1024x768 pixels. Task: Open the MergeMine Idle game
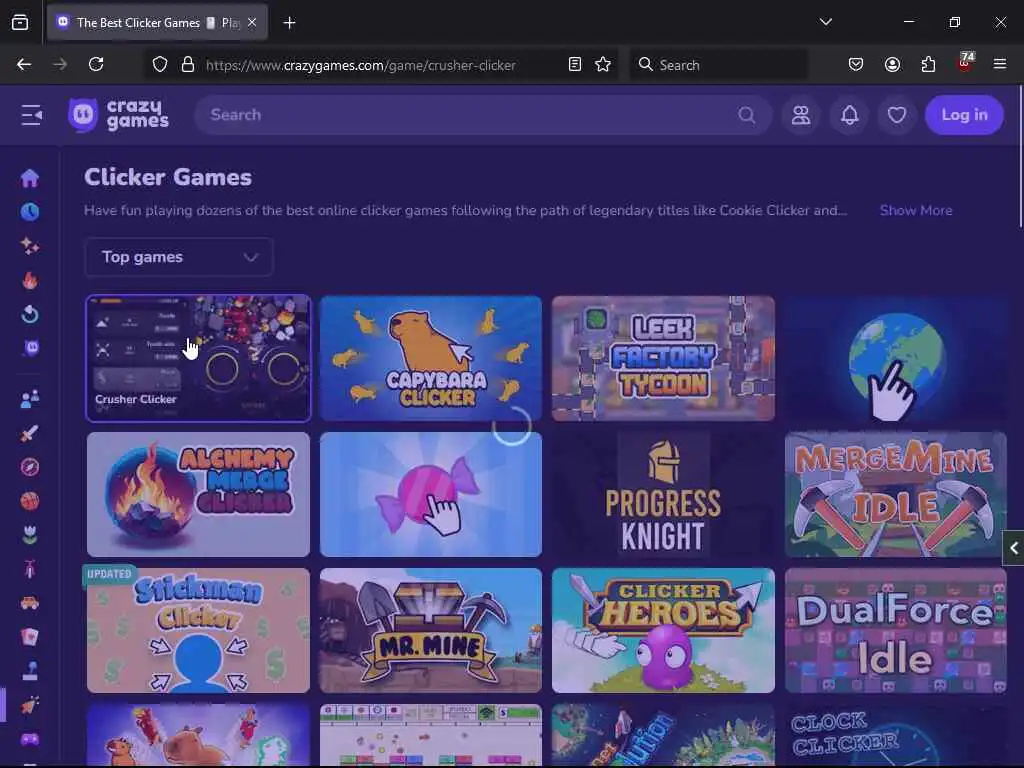point(895,494)
